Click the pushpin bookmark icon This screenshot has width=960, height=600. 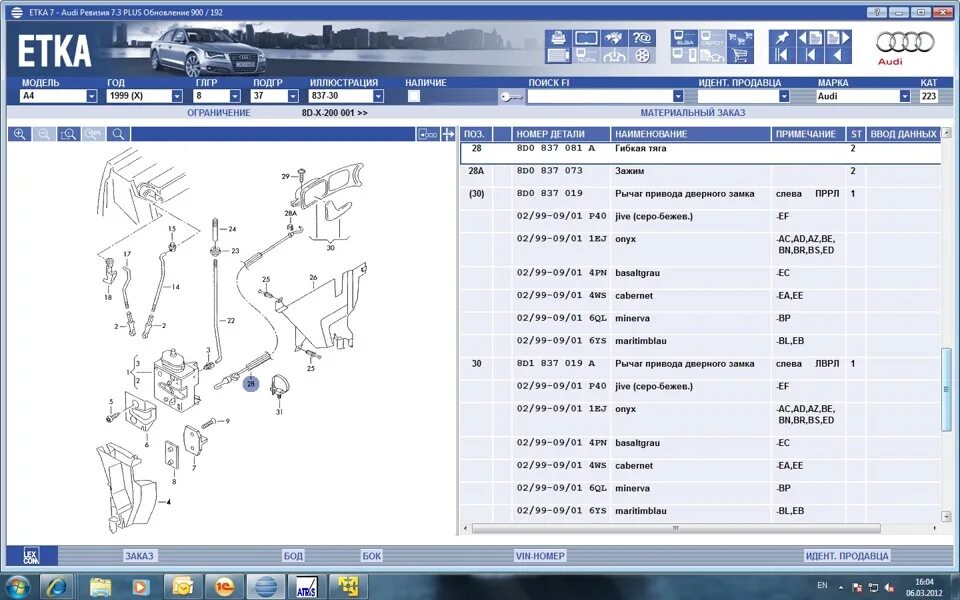point(782,38)
